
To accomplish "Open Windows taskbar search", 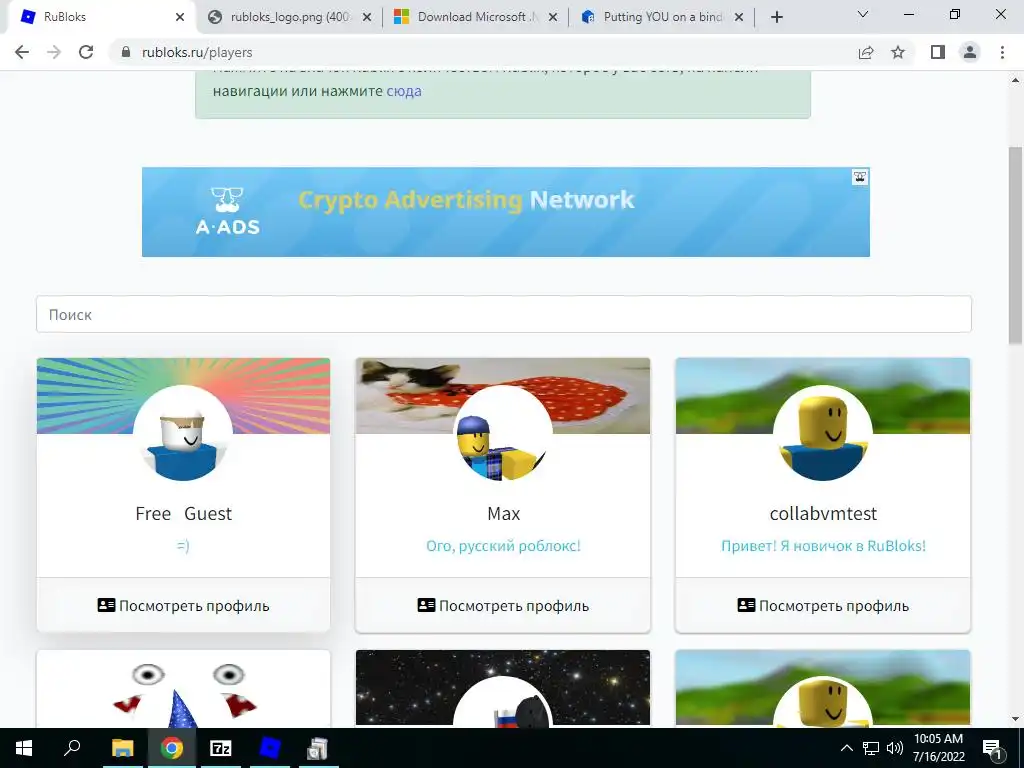I will pyautogui.click(x=72, y=748).
